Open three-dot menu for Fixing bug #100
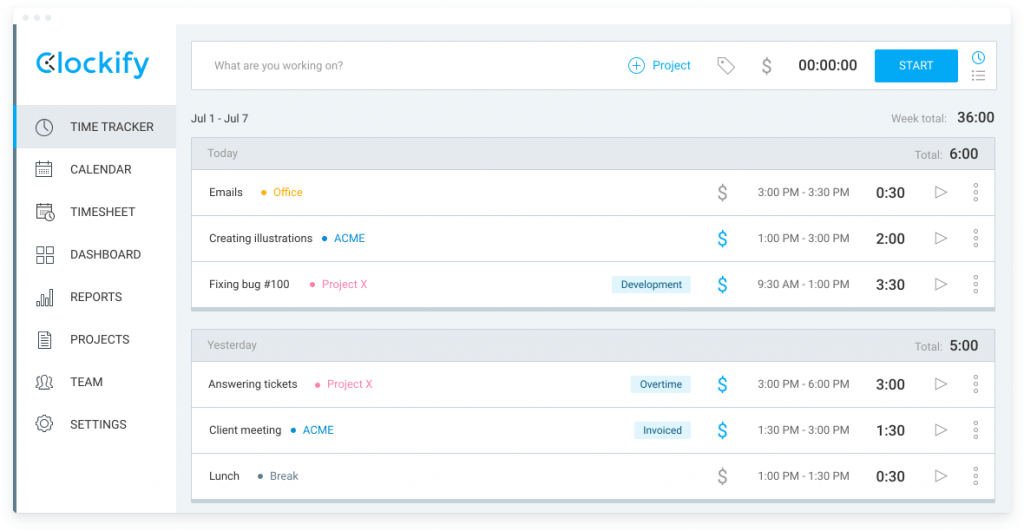This screenshot has width=1024, height=531. (975, 284)
